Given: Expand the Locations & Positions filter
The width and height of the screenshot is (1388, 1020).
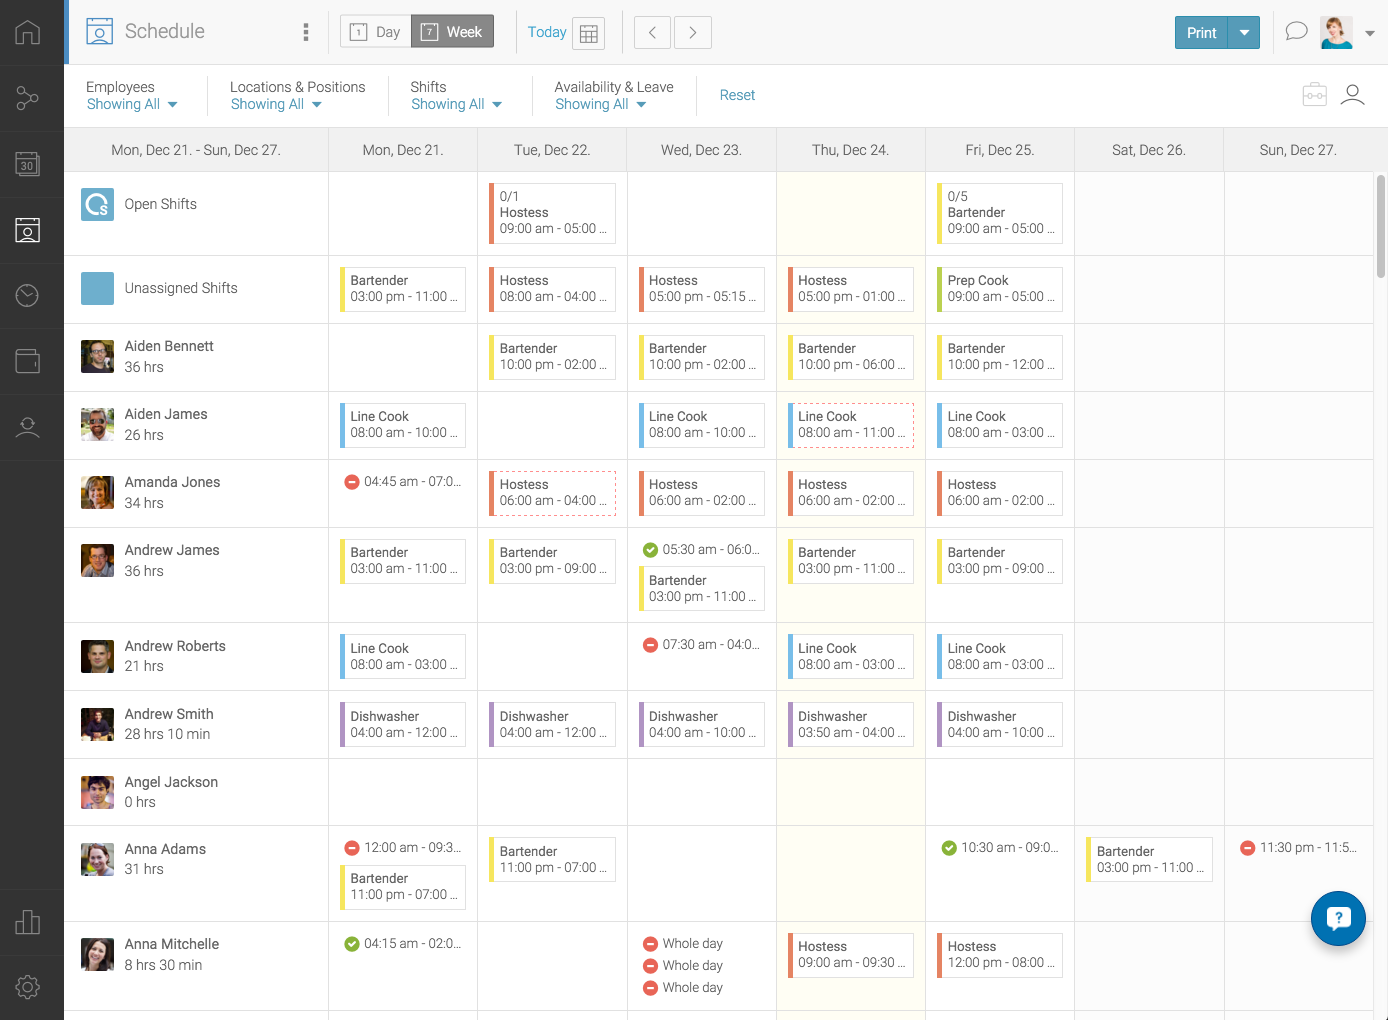Looking at the screenshot, I should (x=276, y=104).
